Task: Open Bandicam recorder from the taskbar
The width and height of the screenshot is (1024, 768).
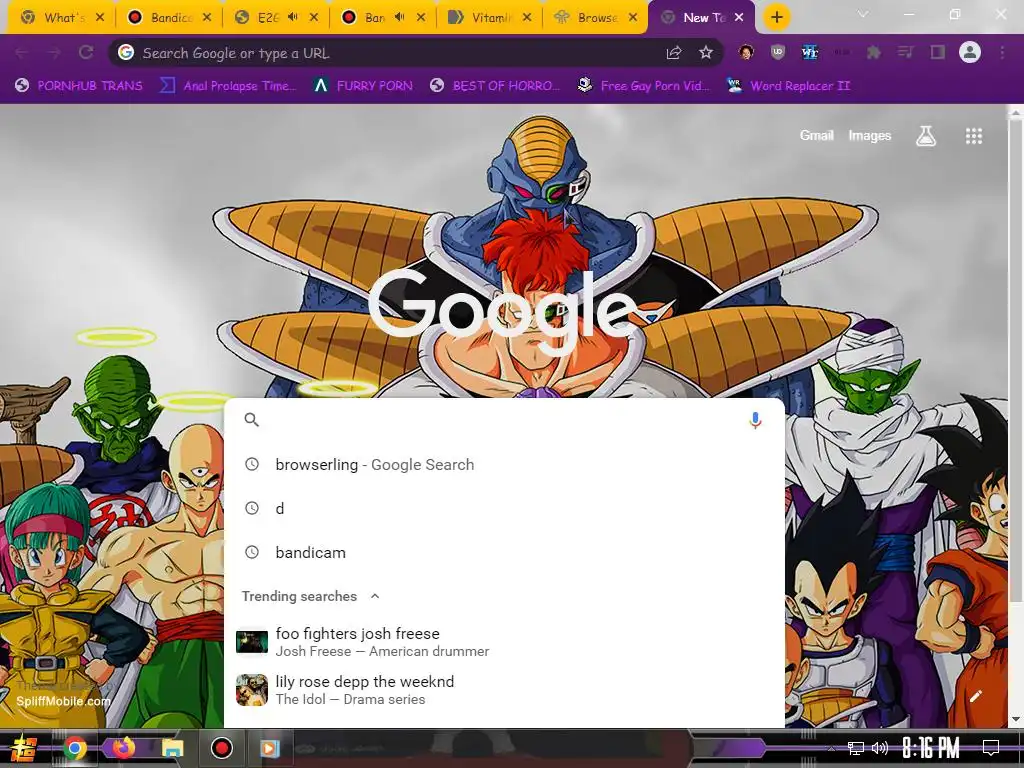Action: pos(221,748)
